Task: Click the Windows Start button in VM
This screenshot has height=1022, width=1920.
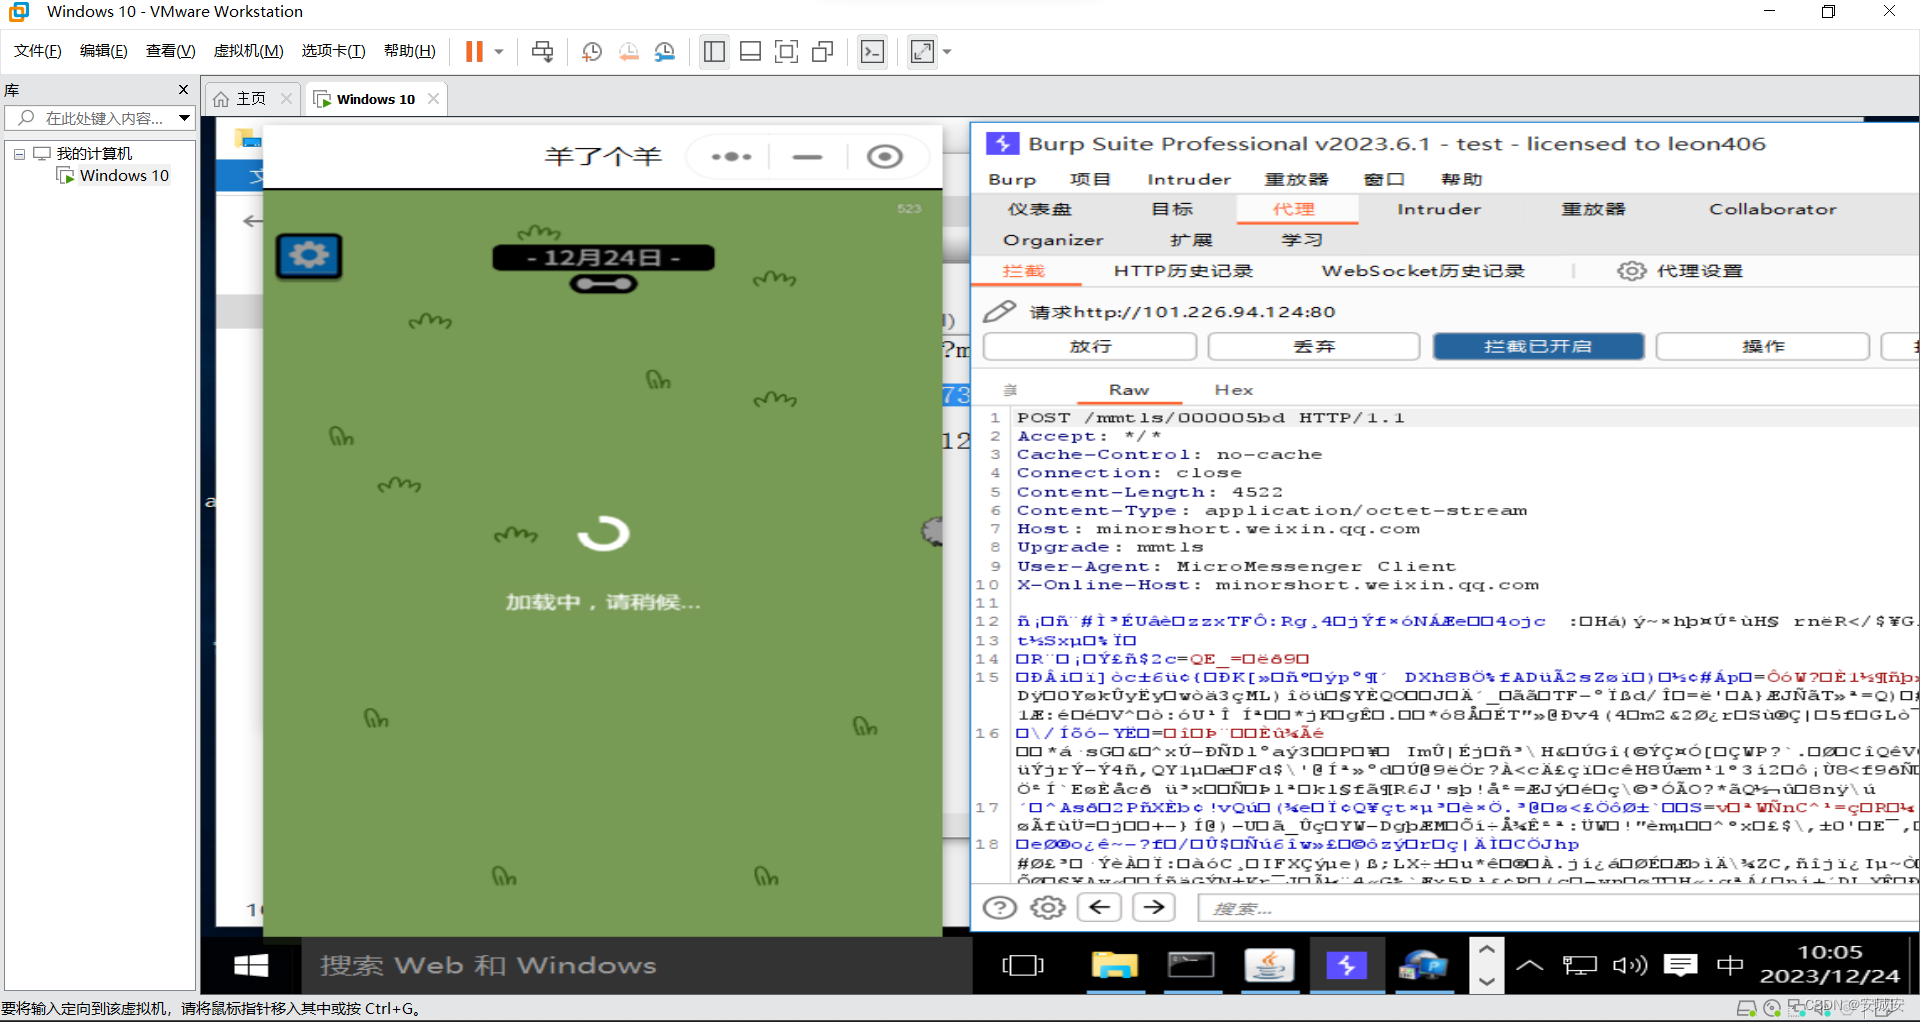Action: coord(251,966)
